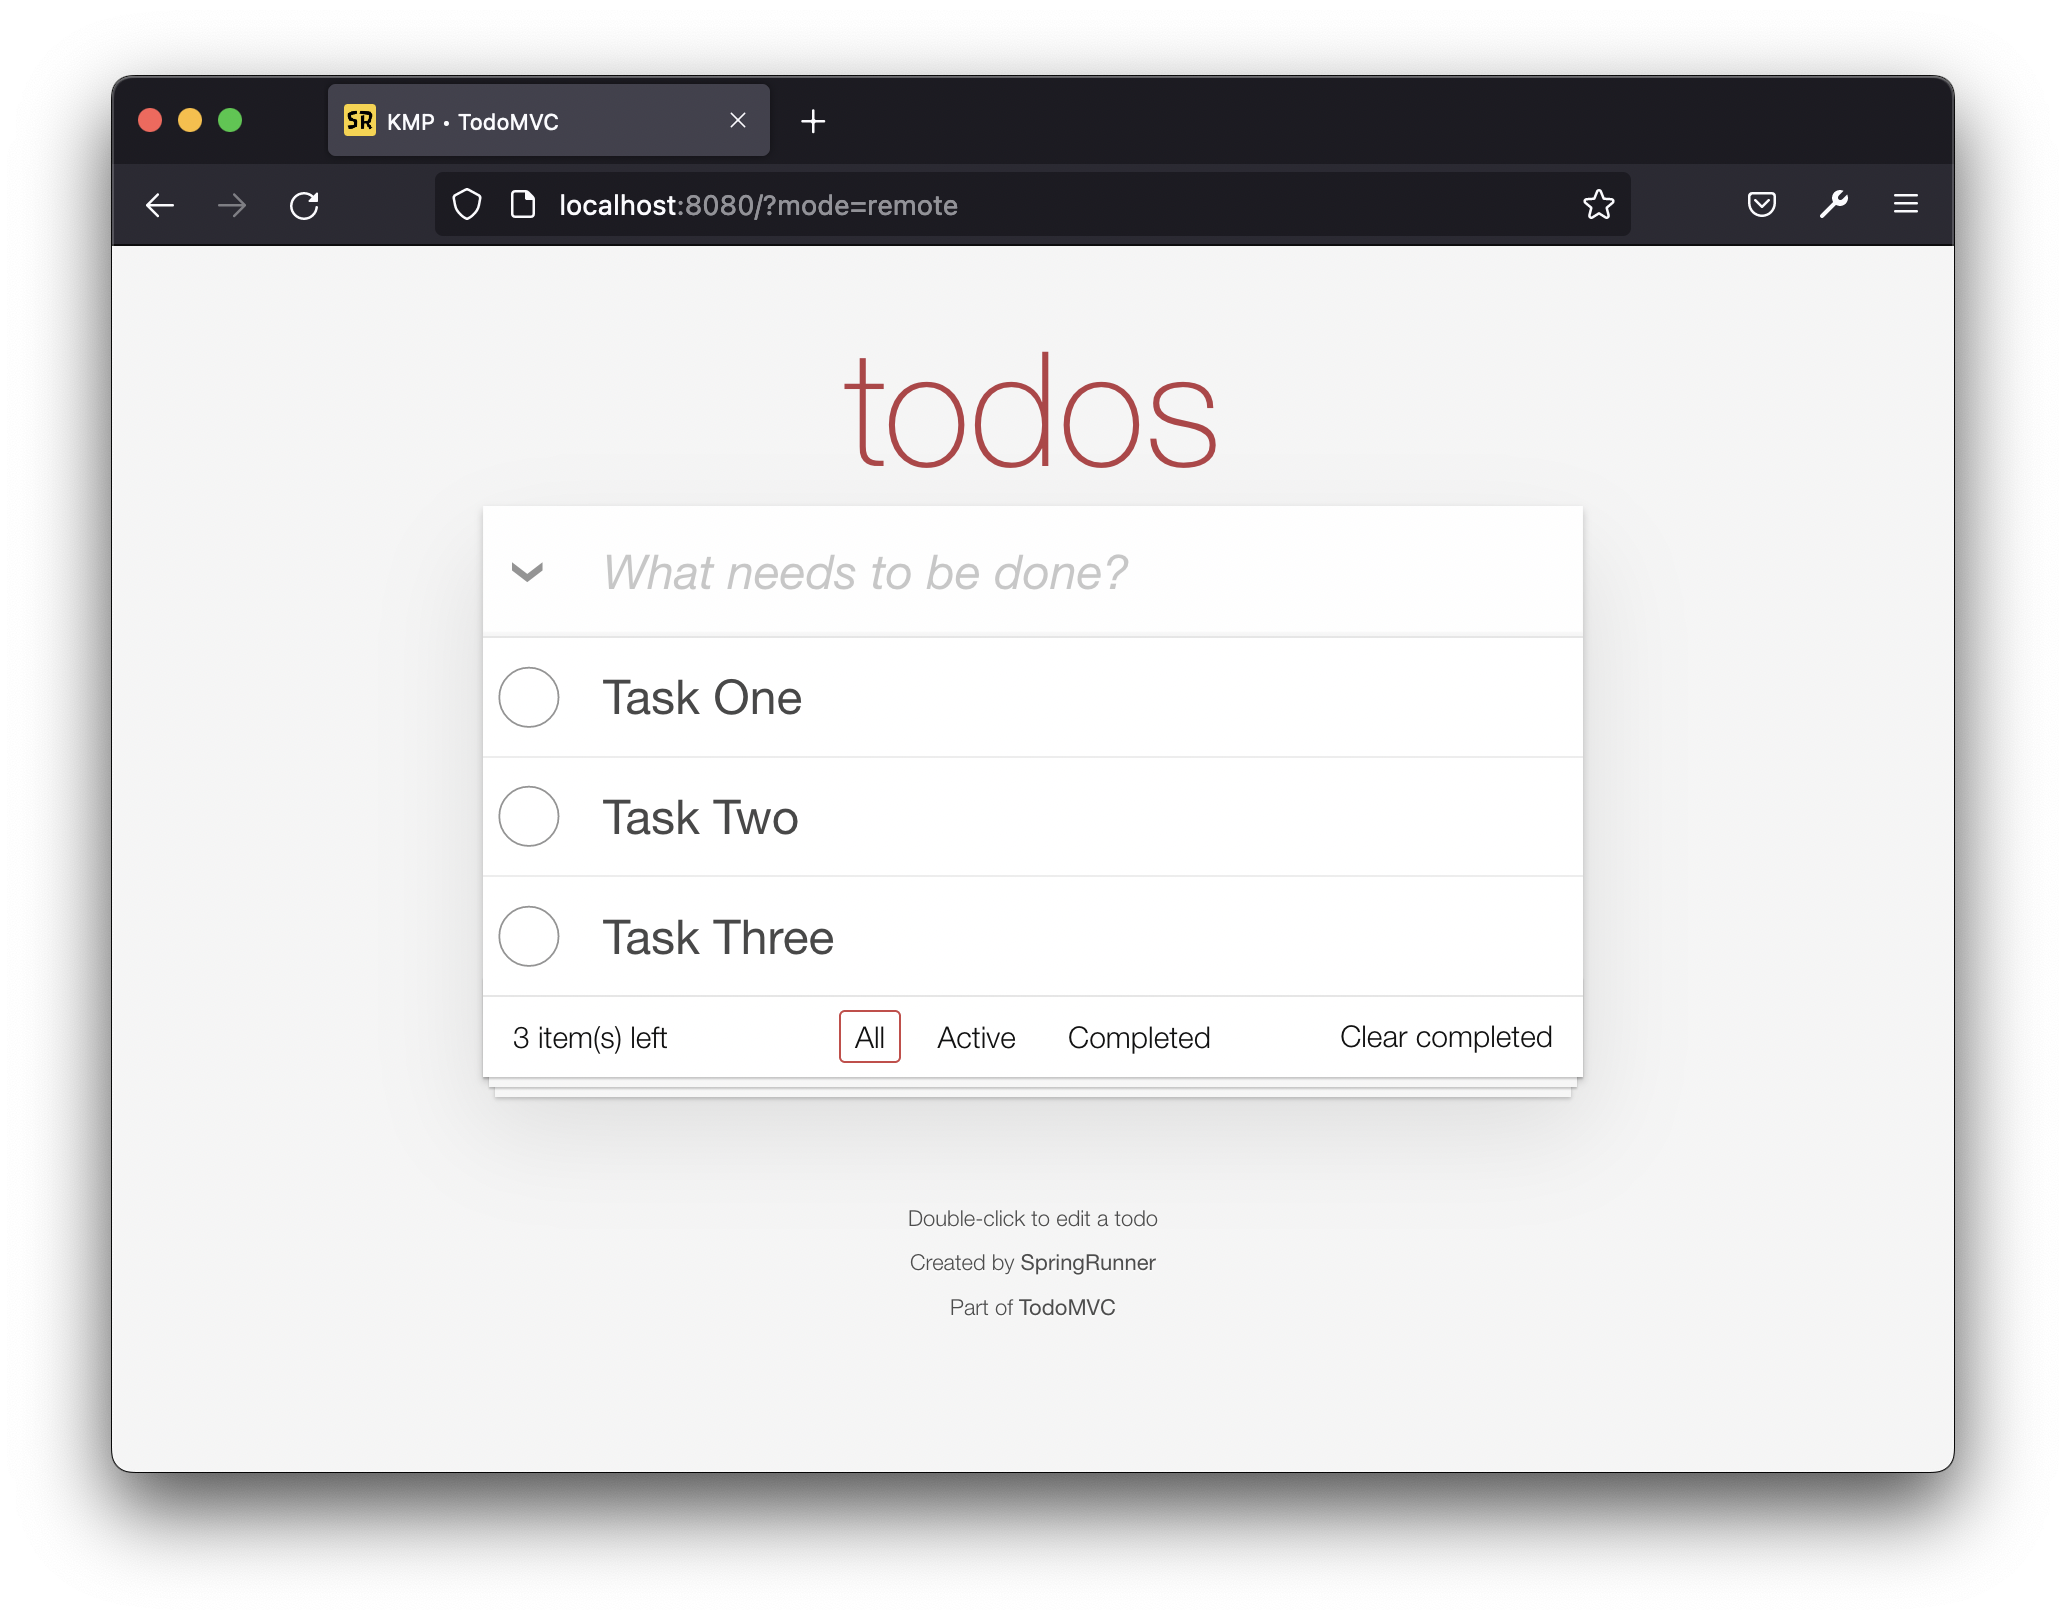Screen dimensions: 2066x1620
Task: Open the shield tracking protection icon
Action: 467,205
